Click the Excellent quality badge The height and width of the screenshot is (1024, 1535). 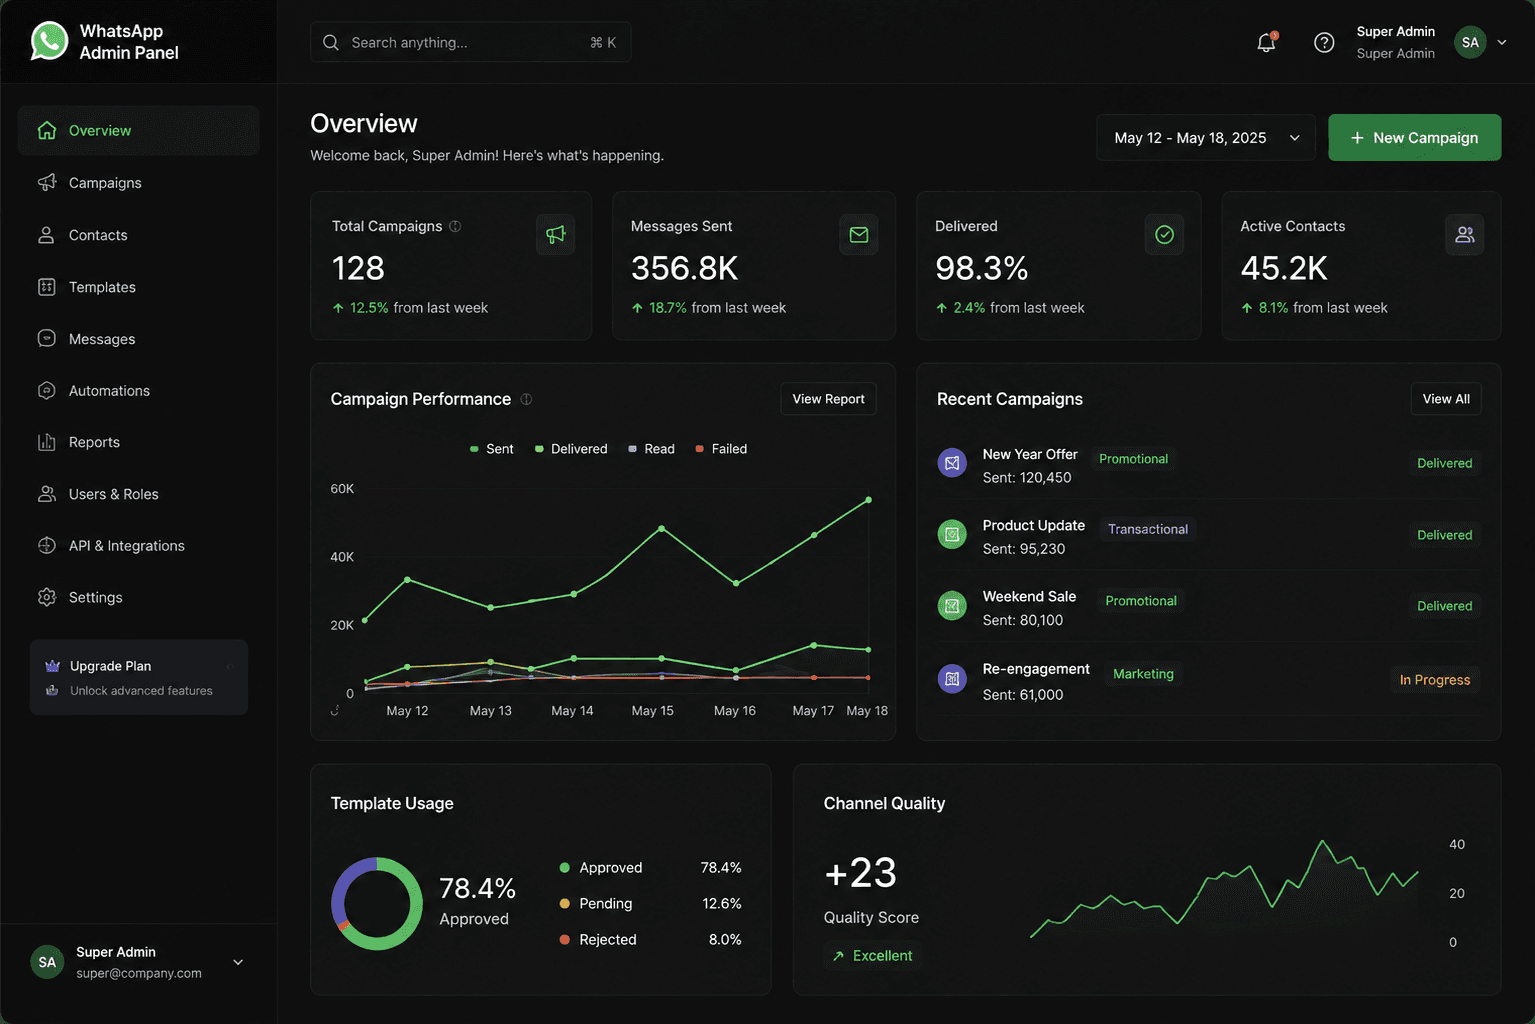(872, 956)
